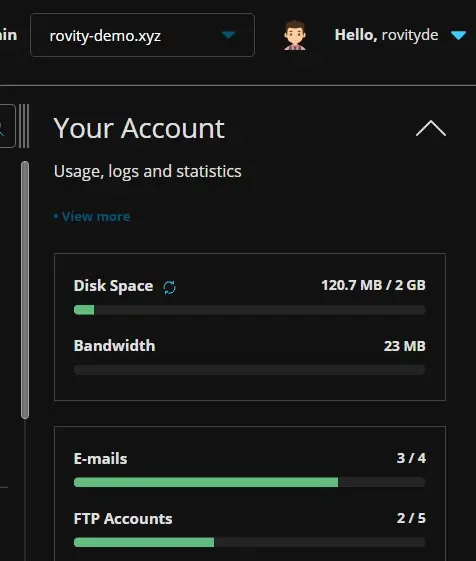Click the Hello, rovityde greeting text
The height and width of the screenshot is (561, 476).
[386, 35]
